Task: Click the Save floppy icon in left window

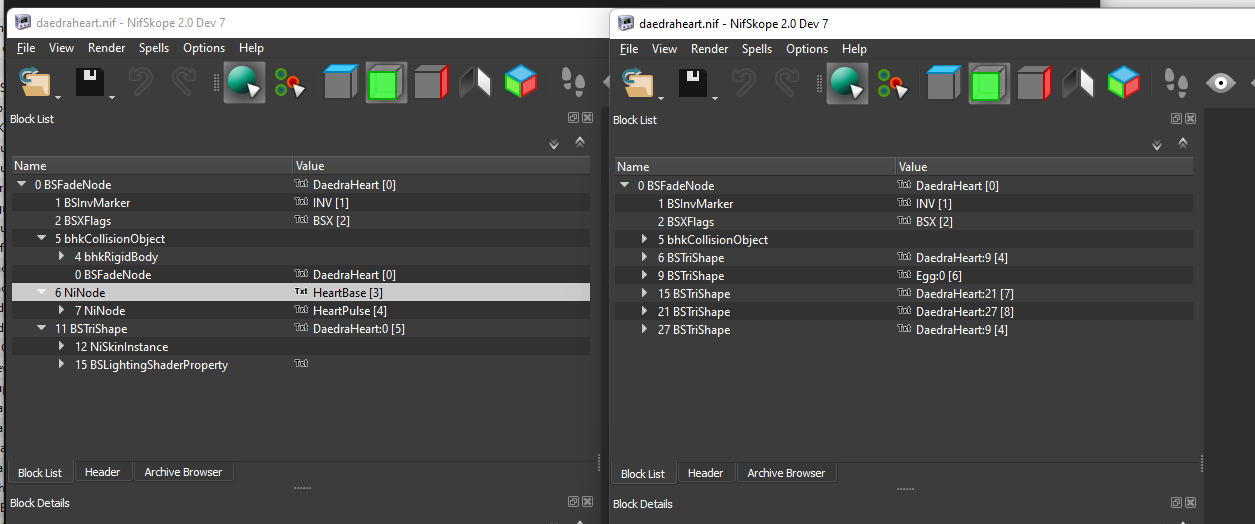Action: (90, 82)
